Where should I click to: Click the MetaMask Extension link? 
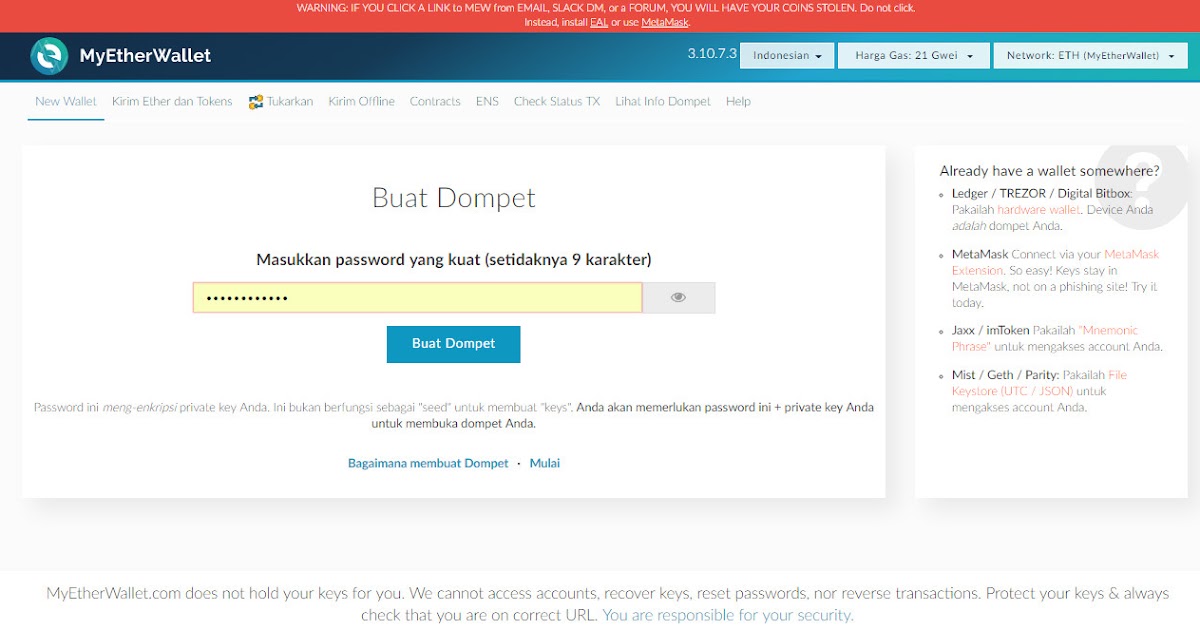[1055, 262]
